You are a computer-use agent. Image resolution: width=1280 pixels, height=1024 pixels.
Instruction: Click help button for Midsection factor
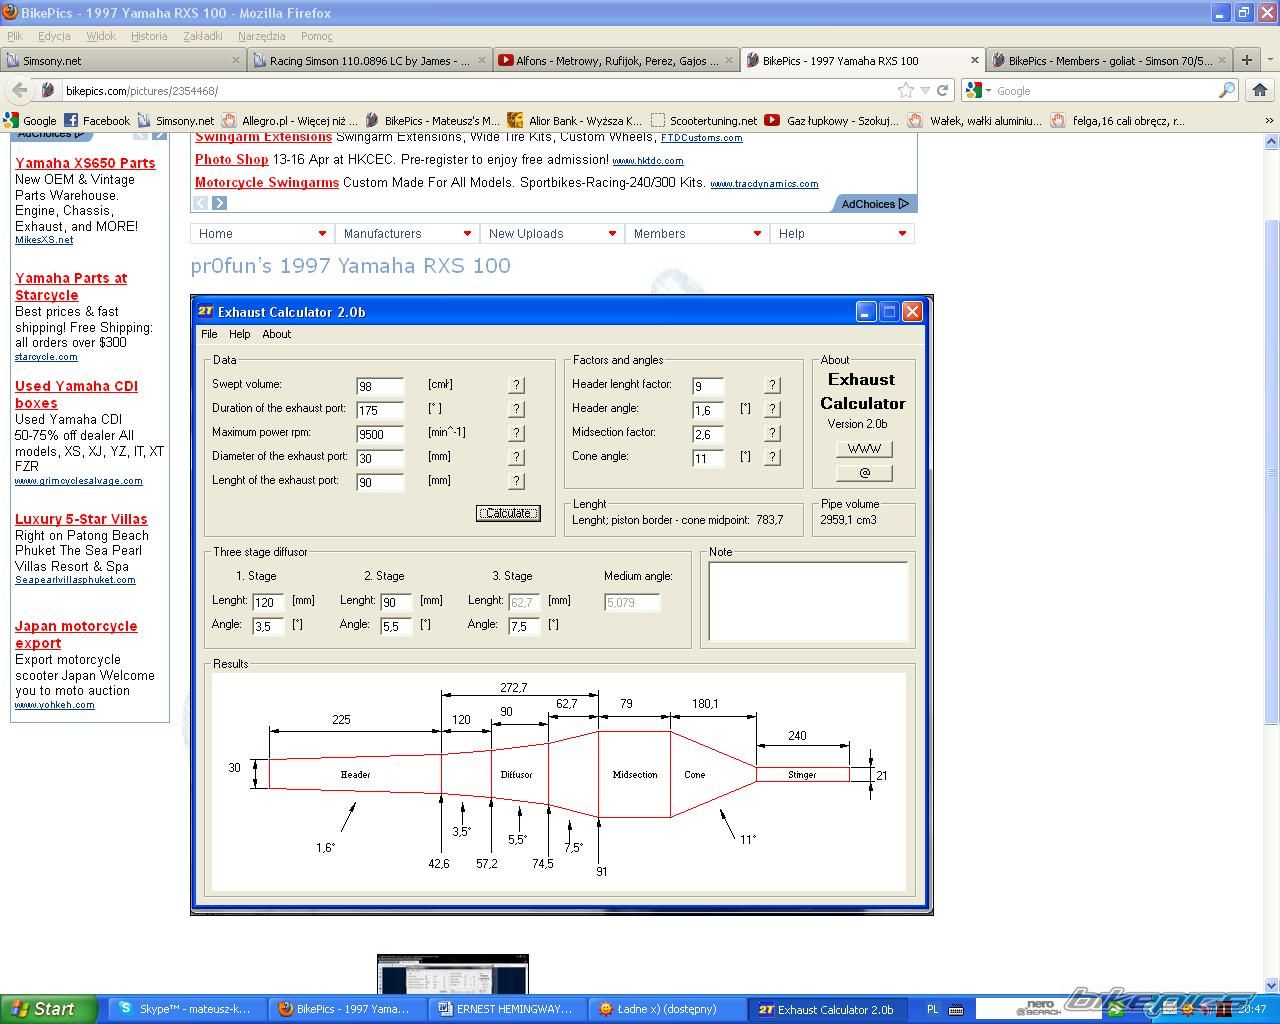click(x=772, y=433)
